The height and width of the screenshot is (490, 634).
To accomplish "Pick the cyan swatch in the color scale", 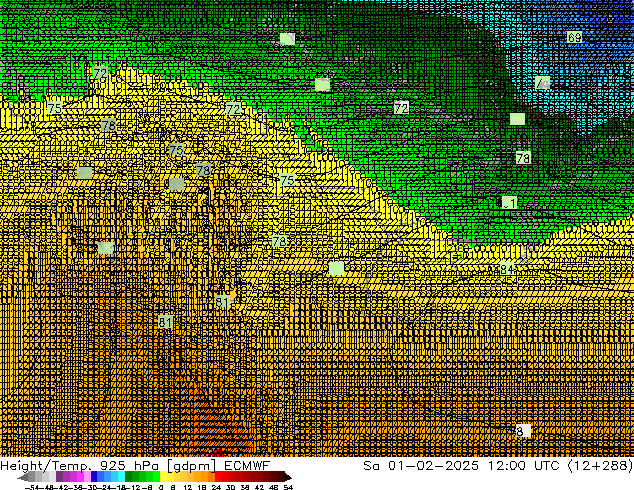I will 121,477.
